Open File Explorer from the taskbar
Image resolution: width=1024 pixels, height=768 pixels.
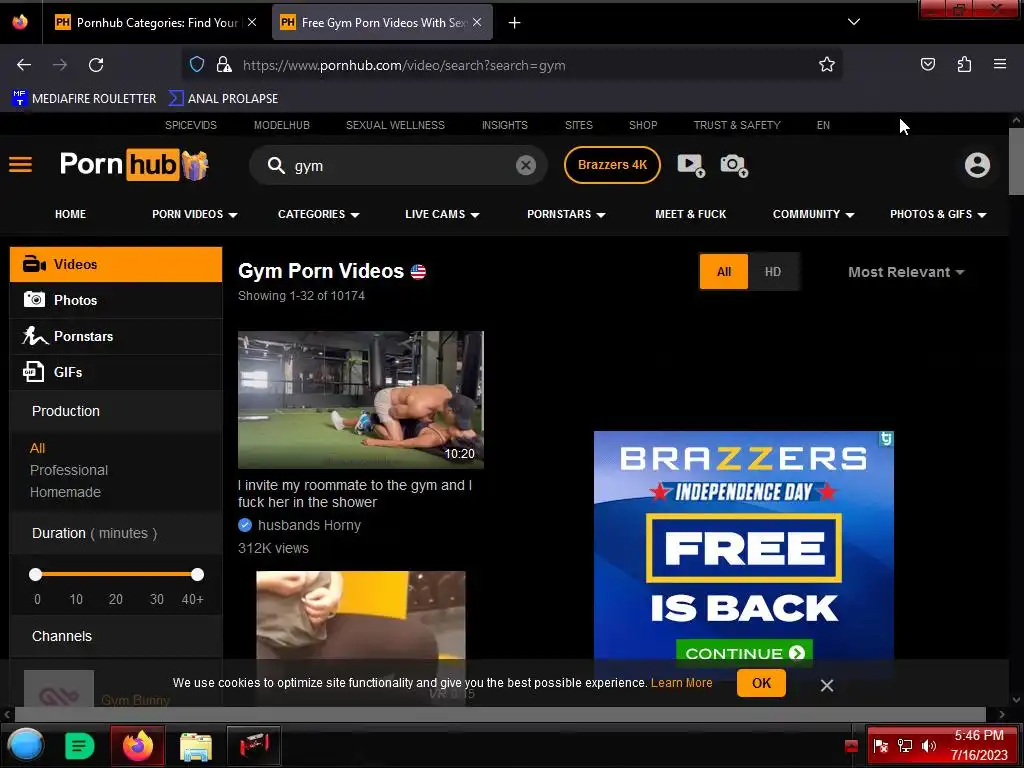point(196,746)
